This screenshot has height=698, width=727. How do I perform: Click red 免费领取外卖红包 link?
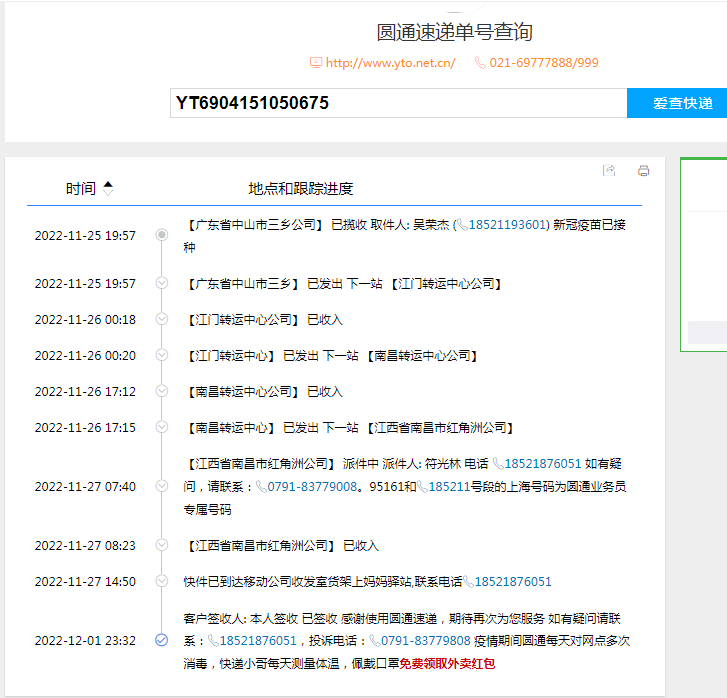(447, 664)
